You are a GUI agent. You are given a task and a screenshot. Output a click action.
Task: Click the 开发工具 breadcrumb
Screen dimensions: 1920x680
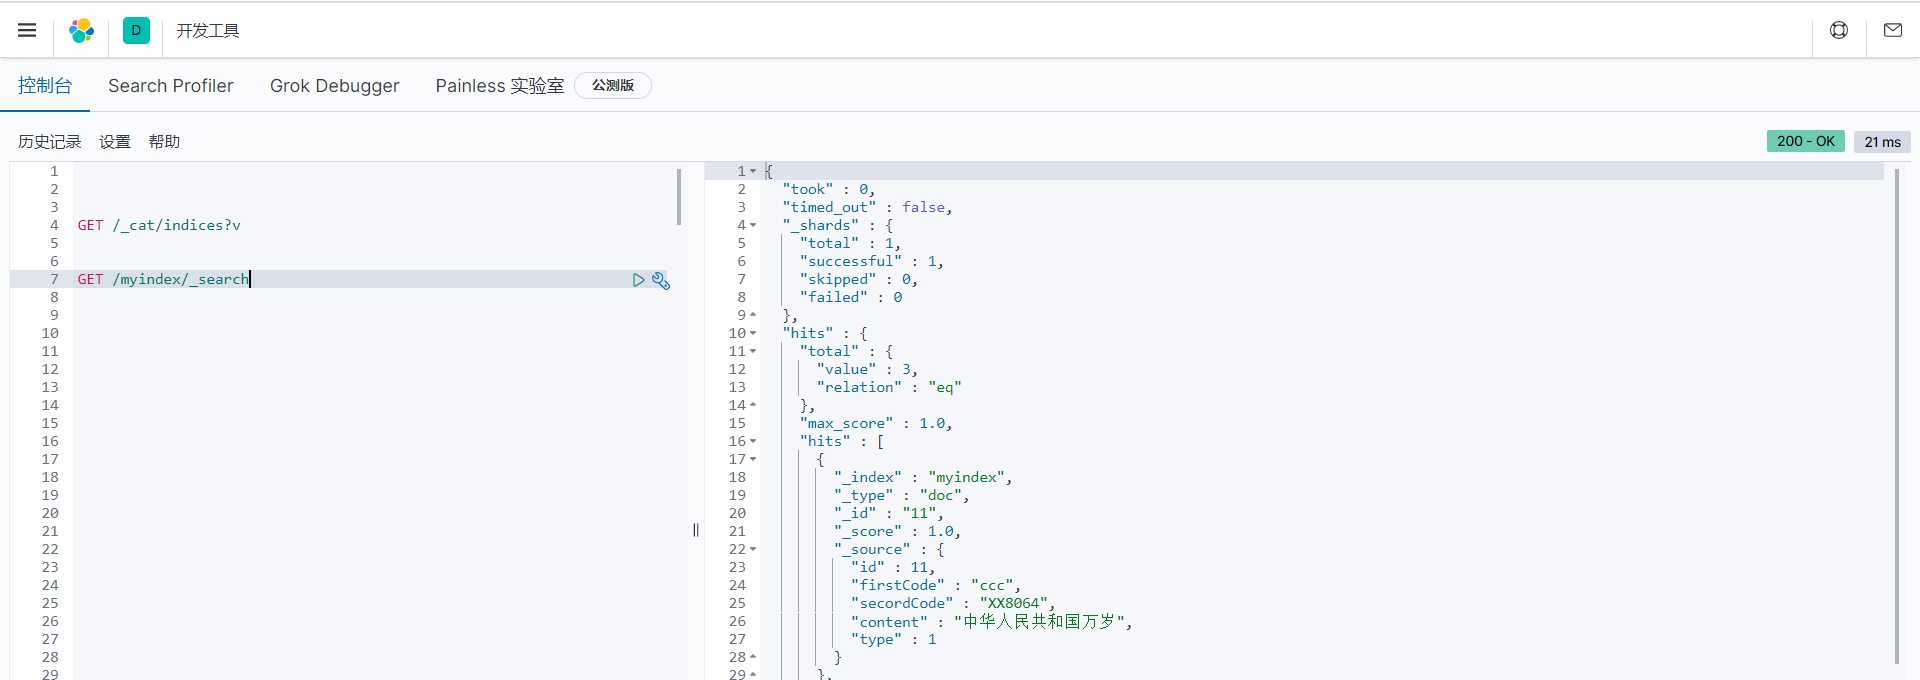point(208,31)
